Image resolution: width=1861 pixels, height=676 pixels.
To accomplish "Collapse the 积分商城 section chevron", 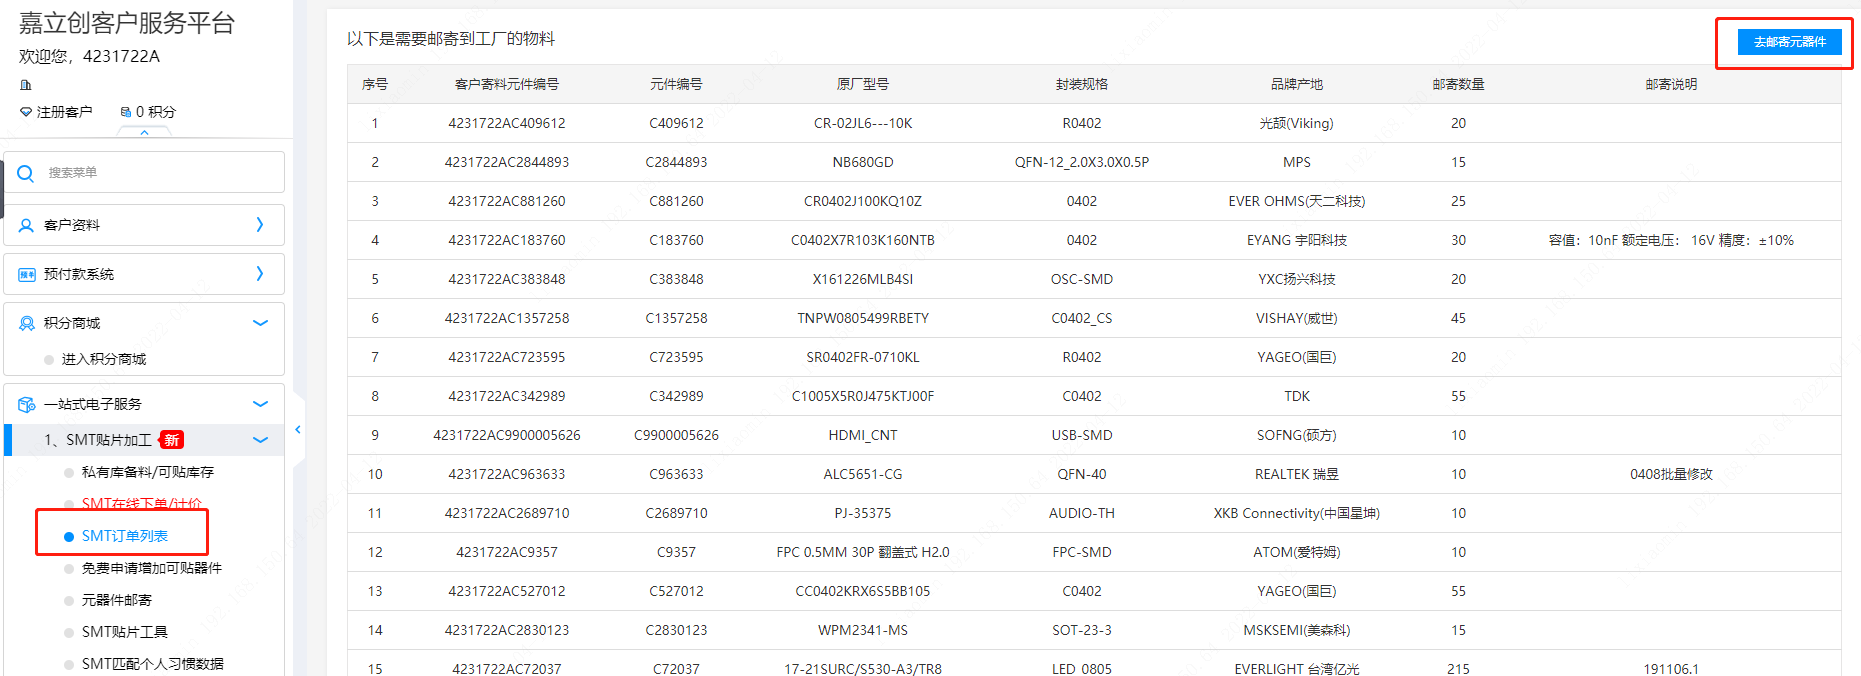I will click(260, 323).
